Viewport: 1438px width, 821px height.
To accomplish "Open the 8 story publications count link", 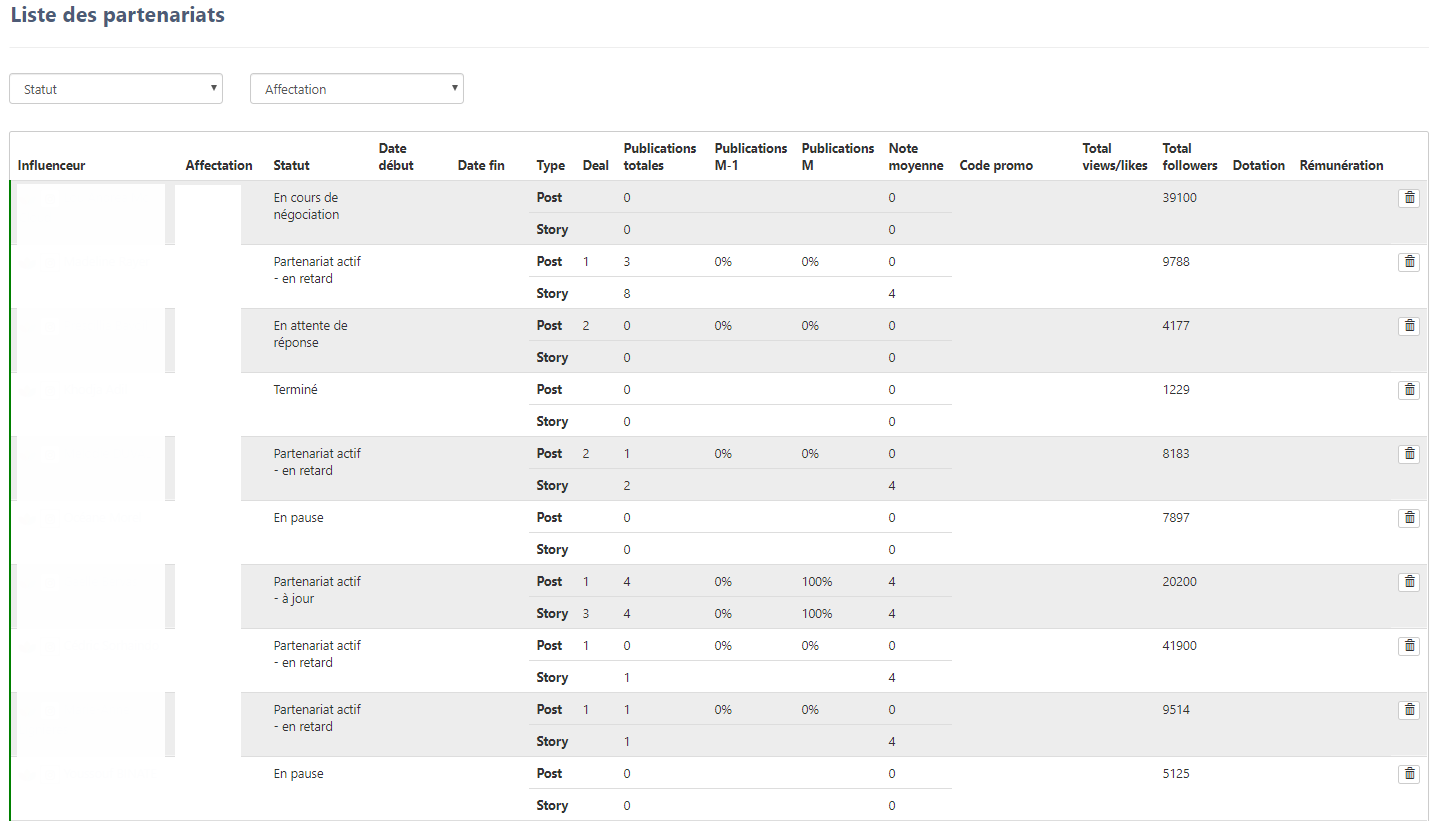I will coord(627,294).
